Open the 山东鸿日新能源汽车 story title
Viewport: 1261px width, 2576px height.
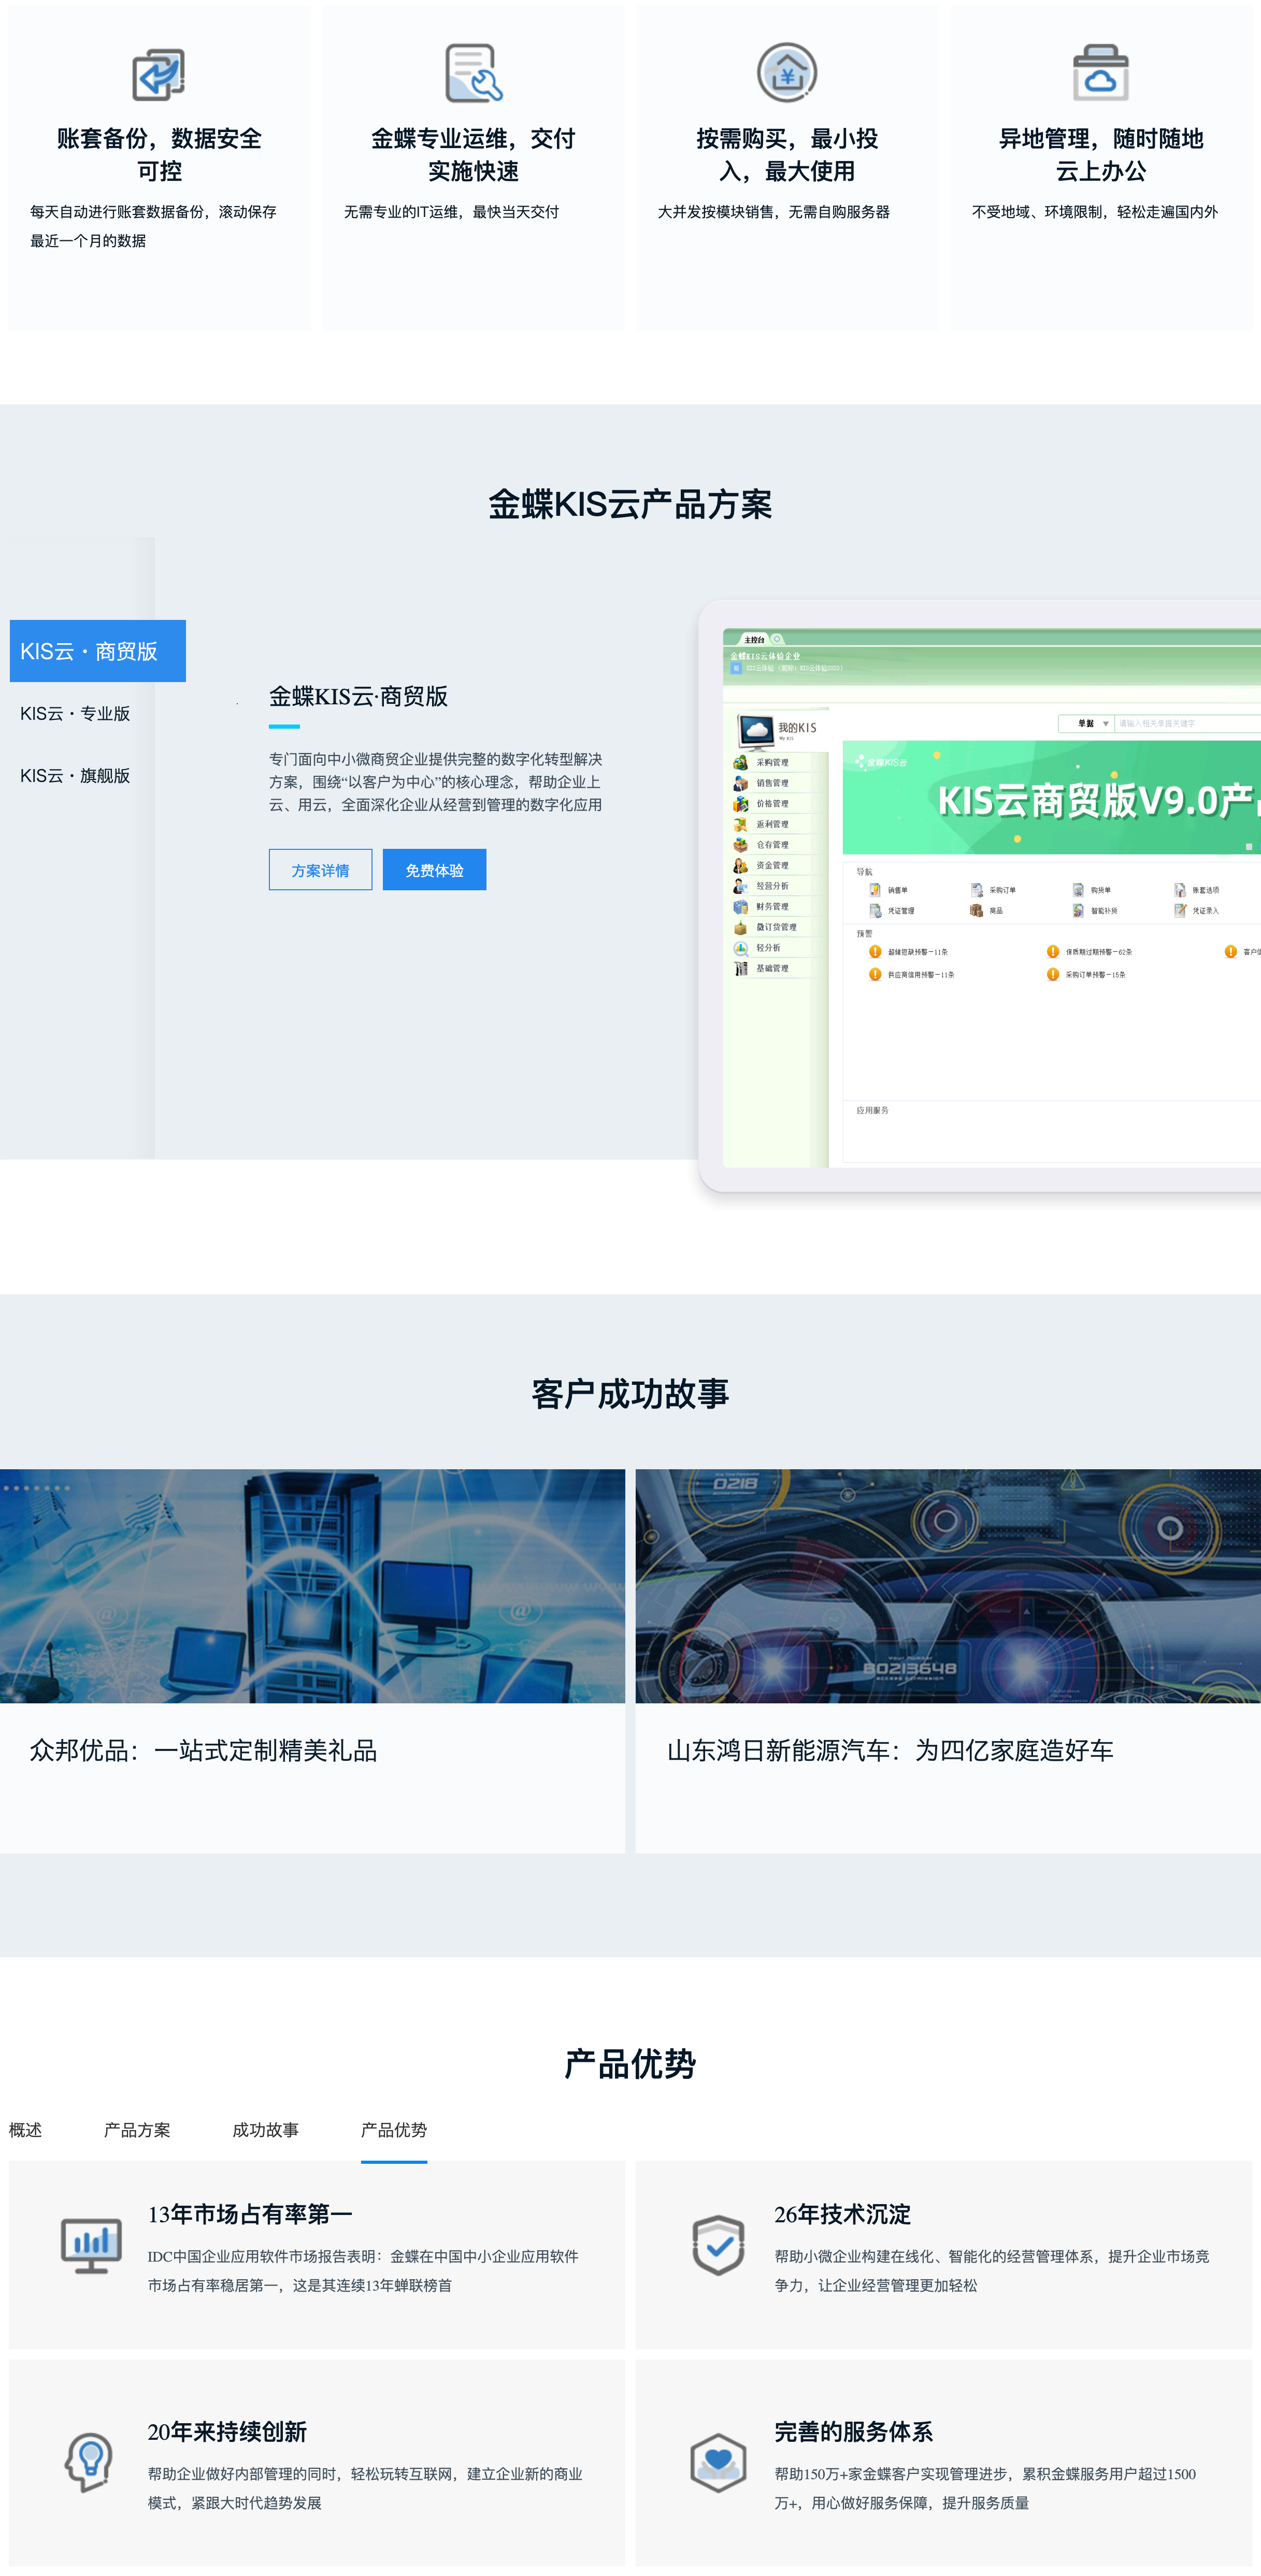pos(890,1750)
